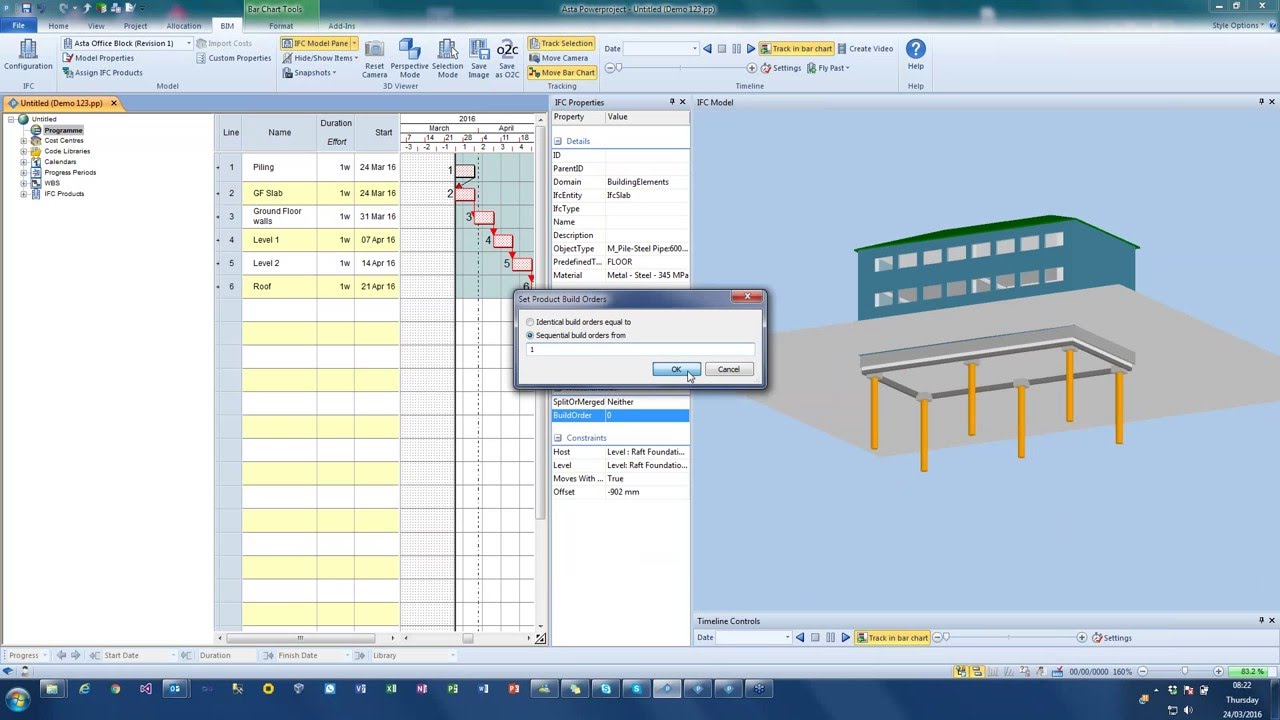Open Internet Explorer from taskbar
This screenshot has height=720, width=1280.
(x=84, y=689)
